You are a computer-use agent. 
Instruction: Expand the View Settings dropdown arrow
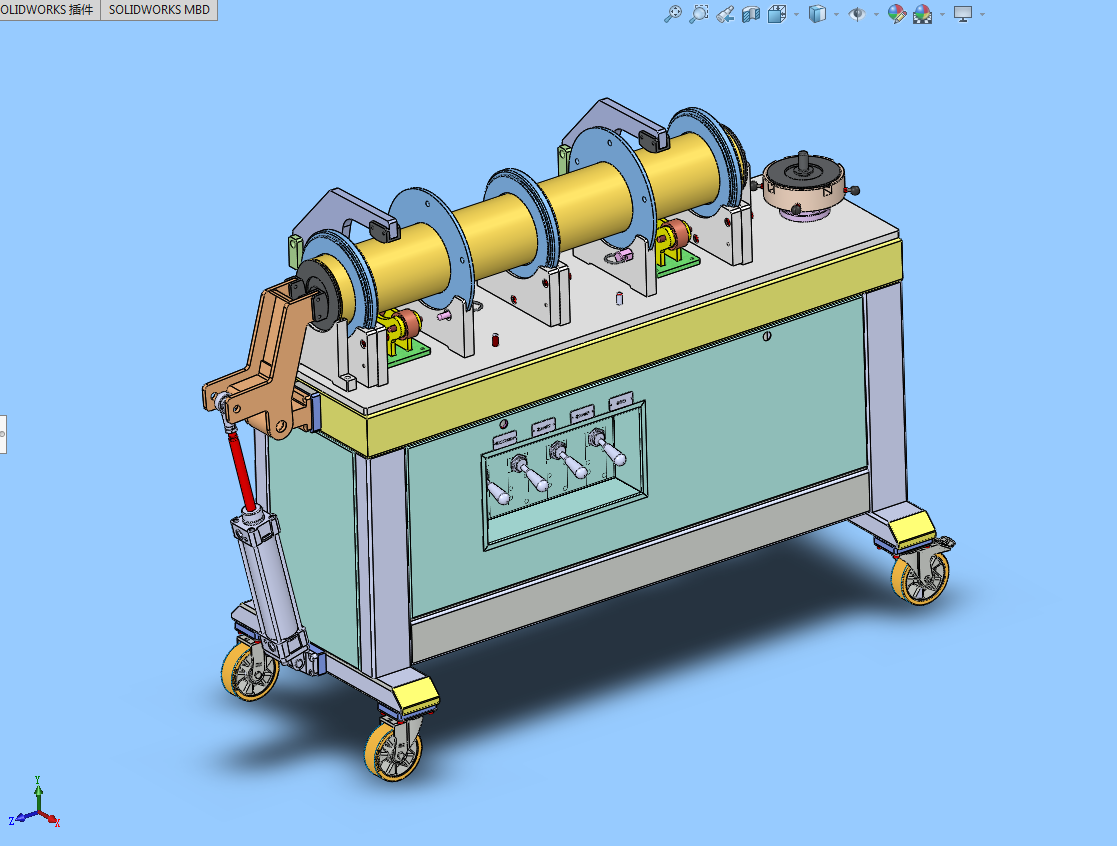pyautogui.click(x=982, y=14)
